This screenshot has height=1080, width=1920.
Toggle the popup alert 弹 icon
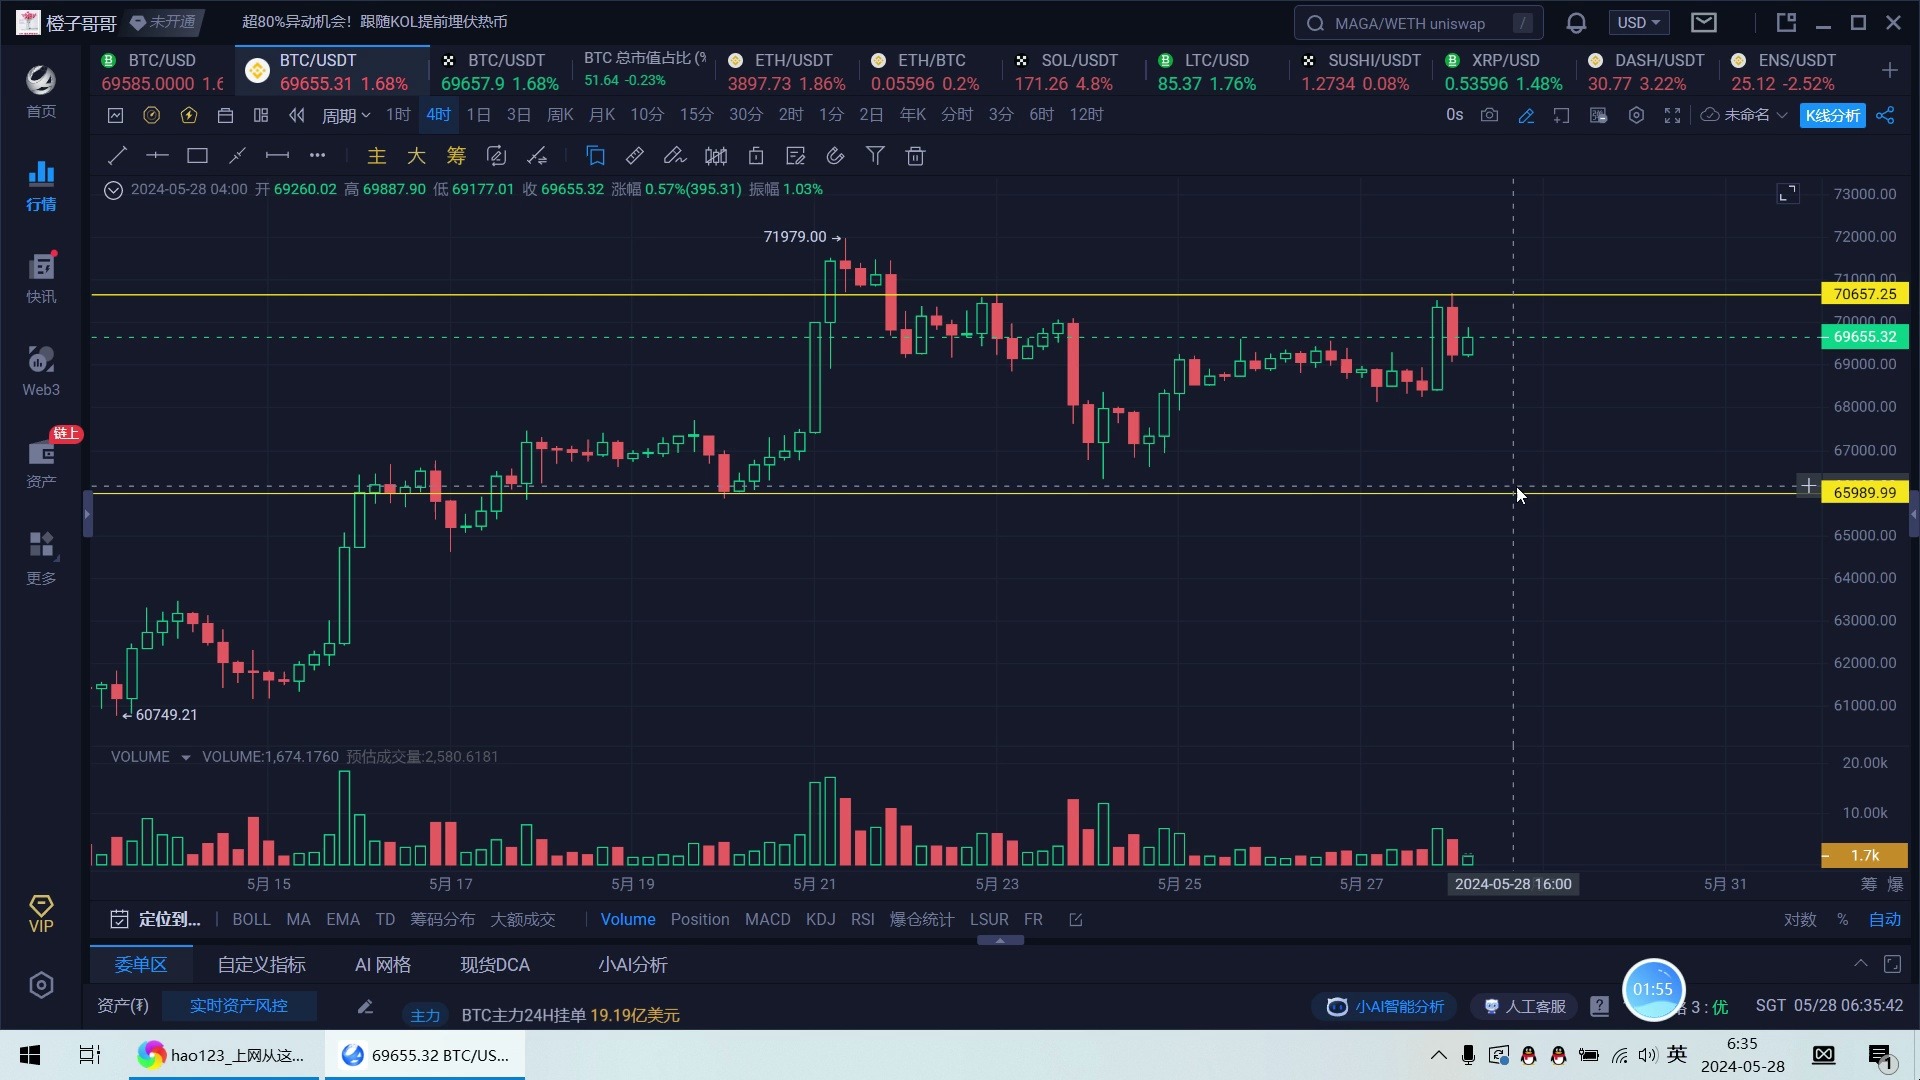coord(1599,115)
